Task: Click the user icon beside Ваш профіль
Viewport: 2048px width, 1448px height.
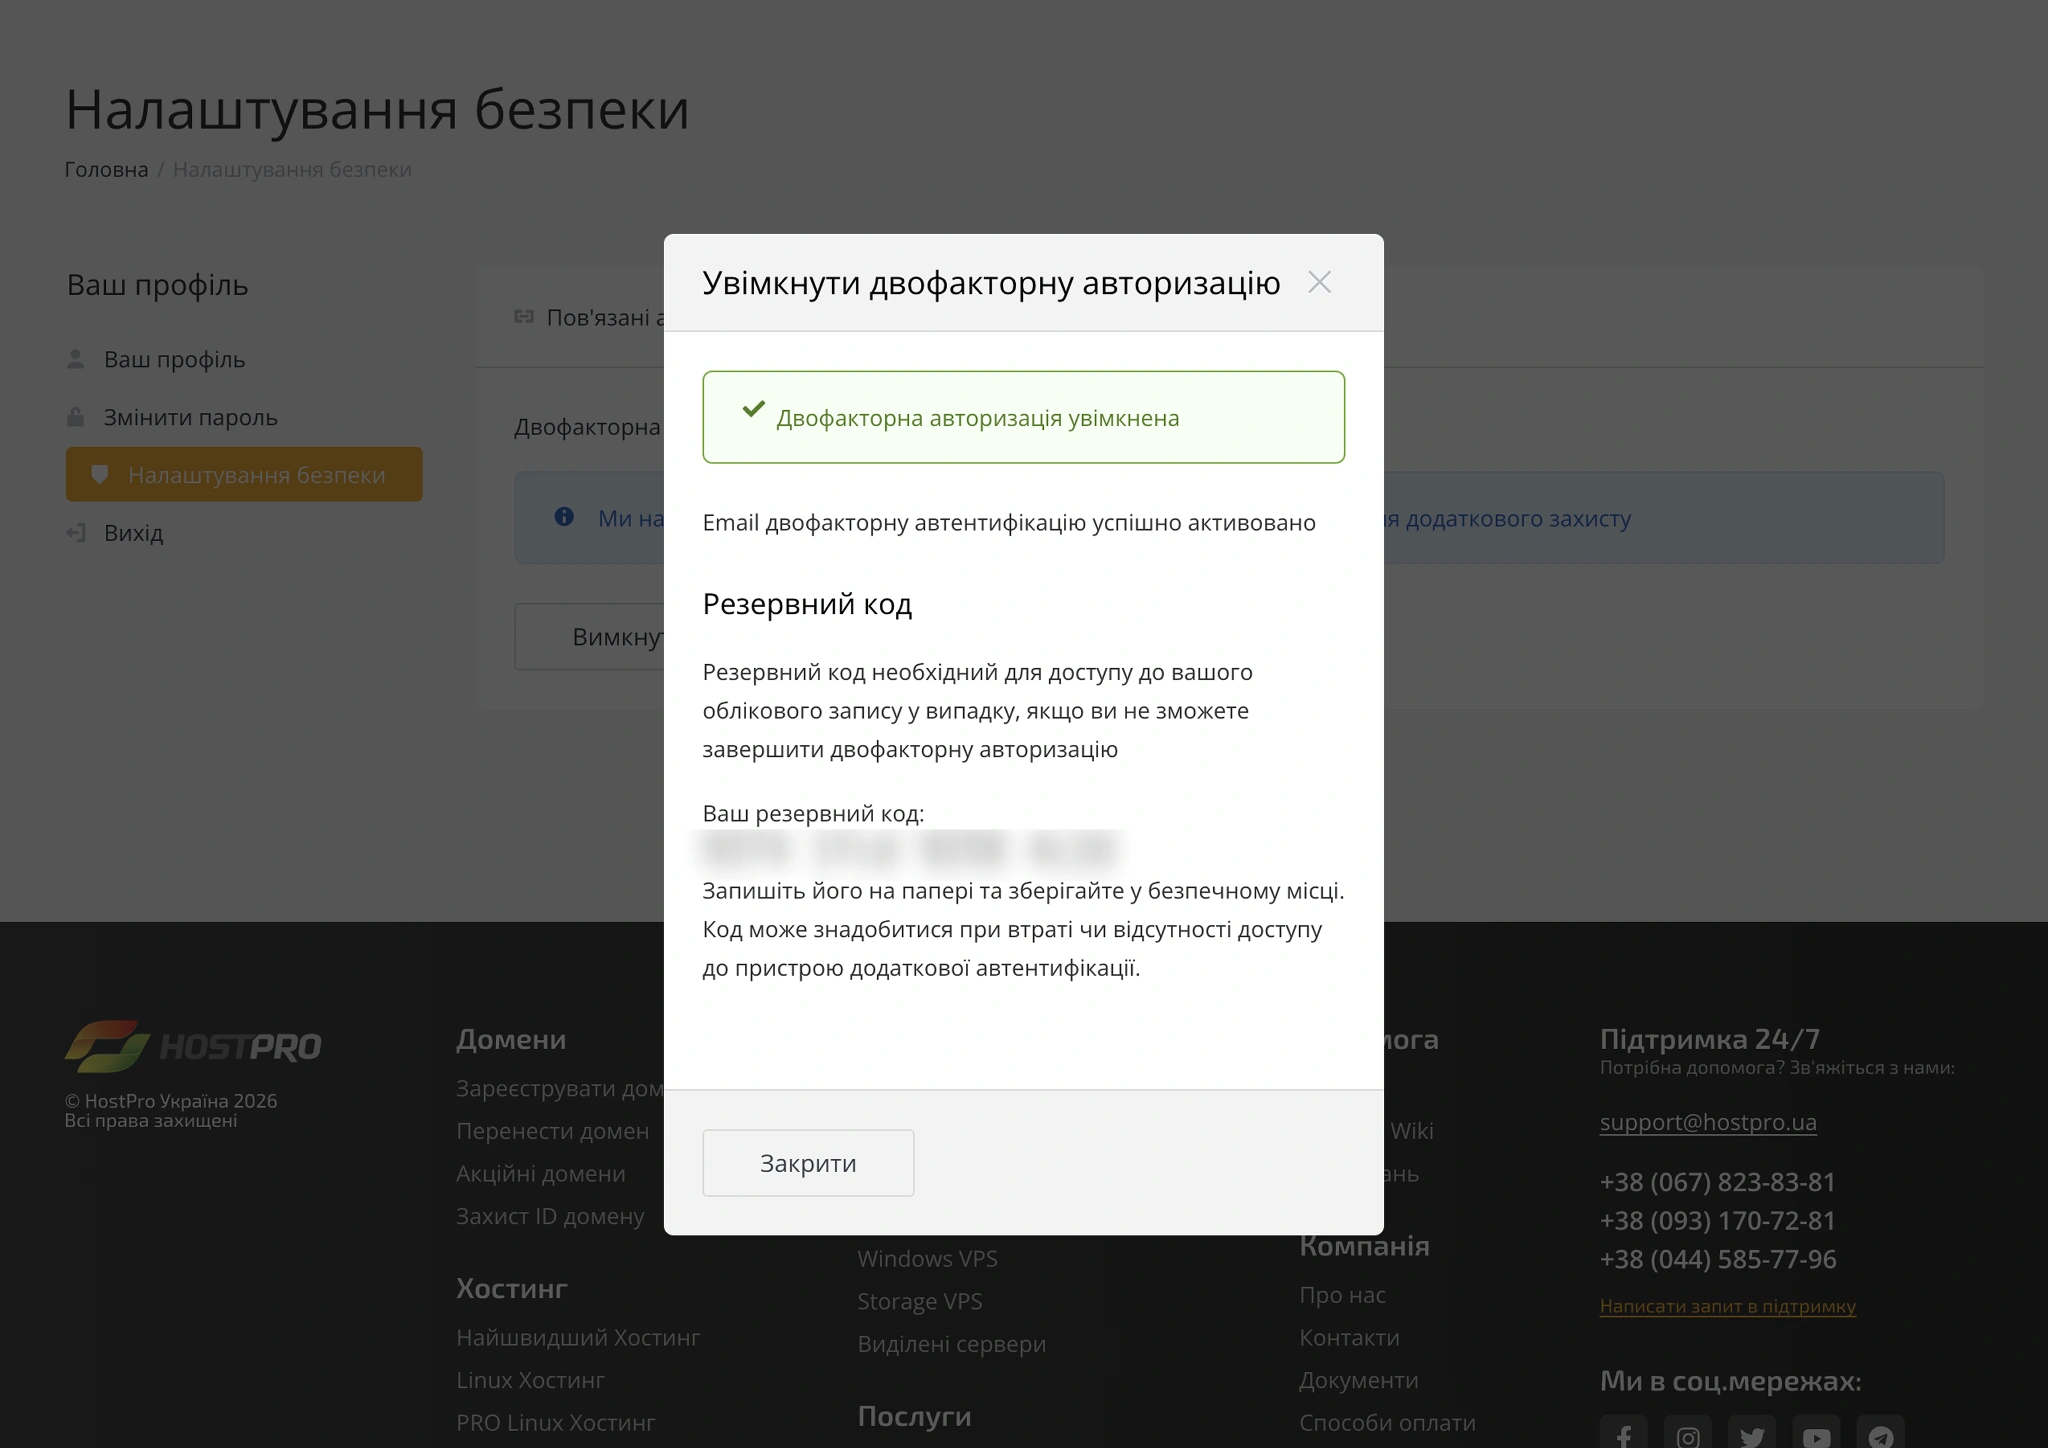Action: [76, 358]
